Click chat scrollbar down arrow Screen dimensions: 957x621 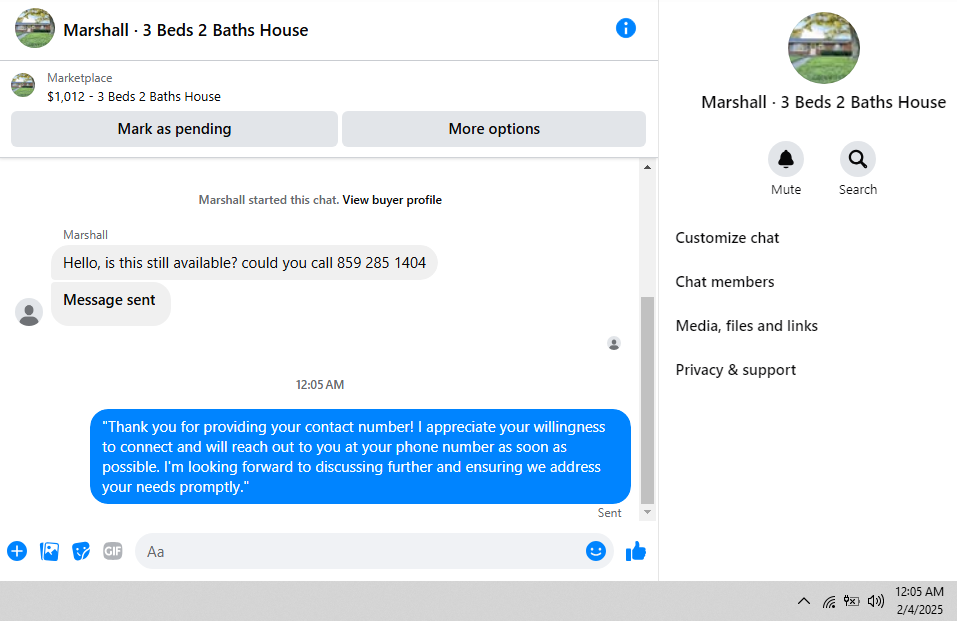pos(648,512)
